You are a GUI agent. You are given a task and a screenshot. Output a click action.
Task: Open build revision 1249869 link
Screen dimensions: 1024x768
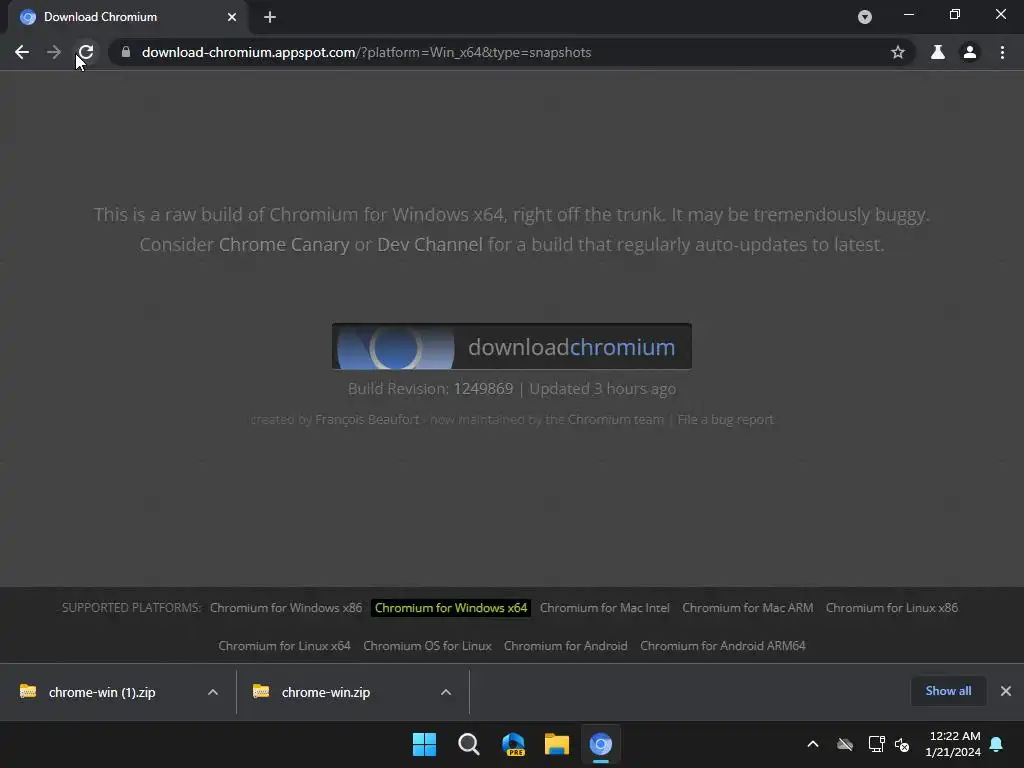point(483,389)
